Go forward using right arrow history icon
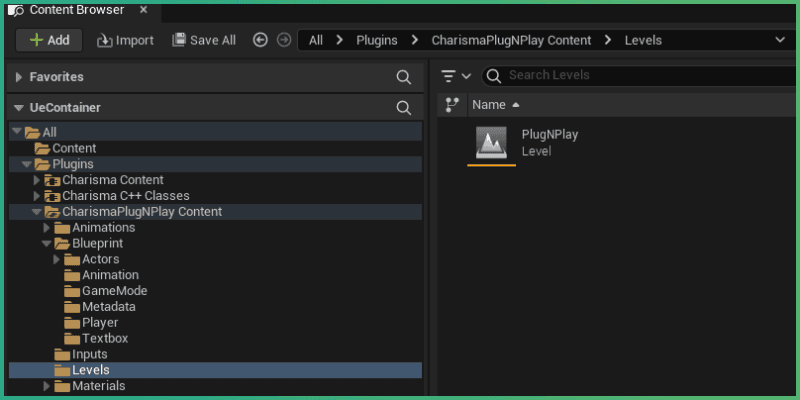 [x=284, y=40]
